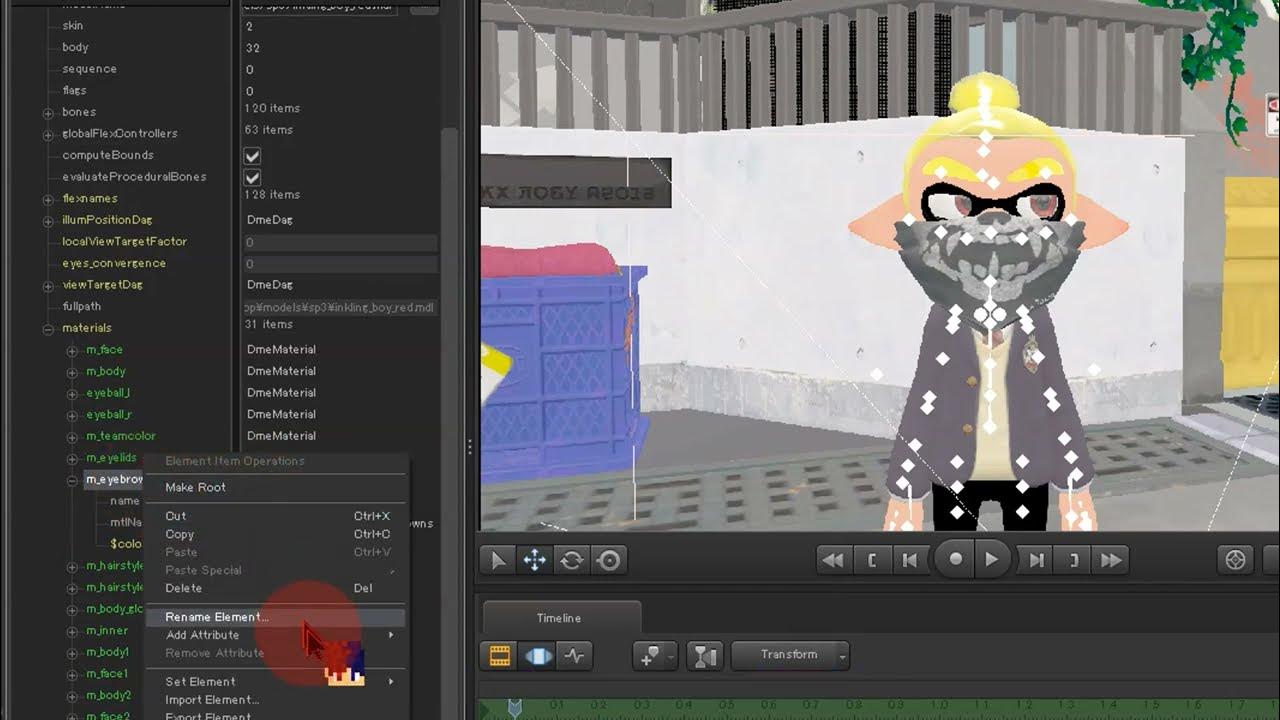Click the viewport target crosshair icon

tap(1236, 560)
